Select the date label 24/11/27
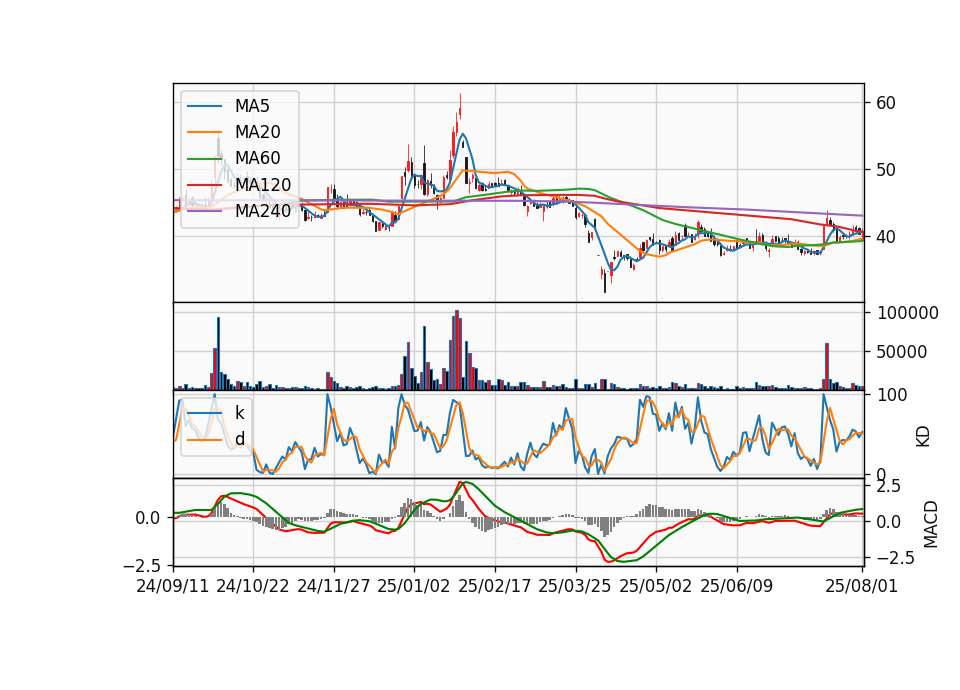 click(334, 586)
